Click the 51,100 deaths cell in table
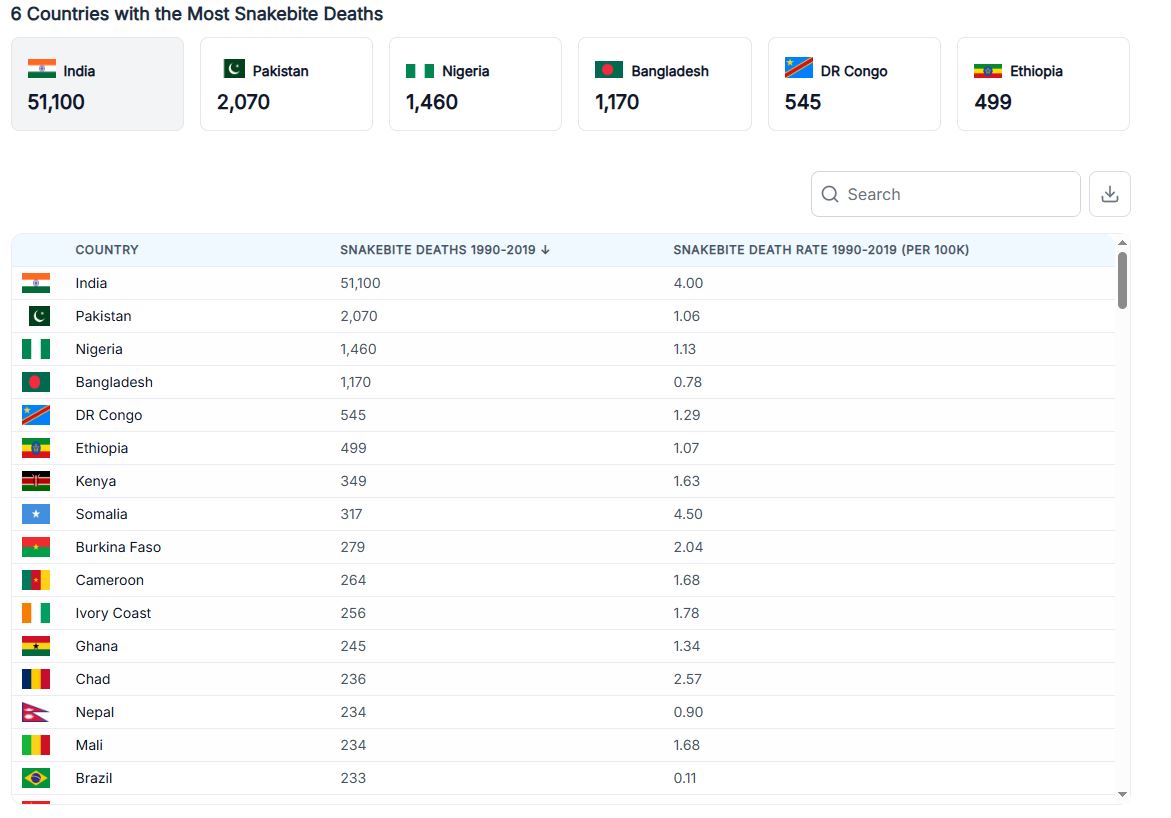This screenshot has height=818, width=1171. coord(360,283)
